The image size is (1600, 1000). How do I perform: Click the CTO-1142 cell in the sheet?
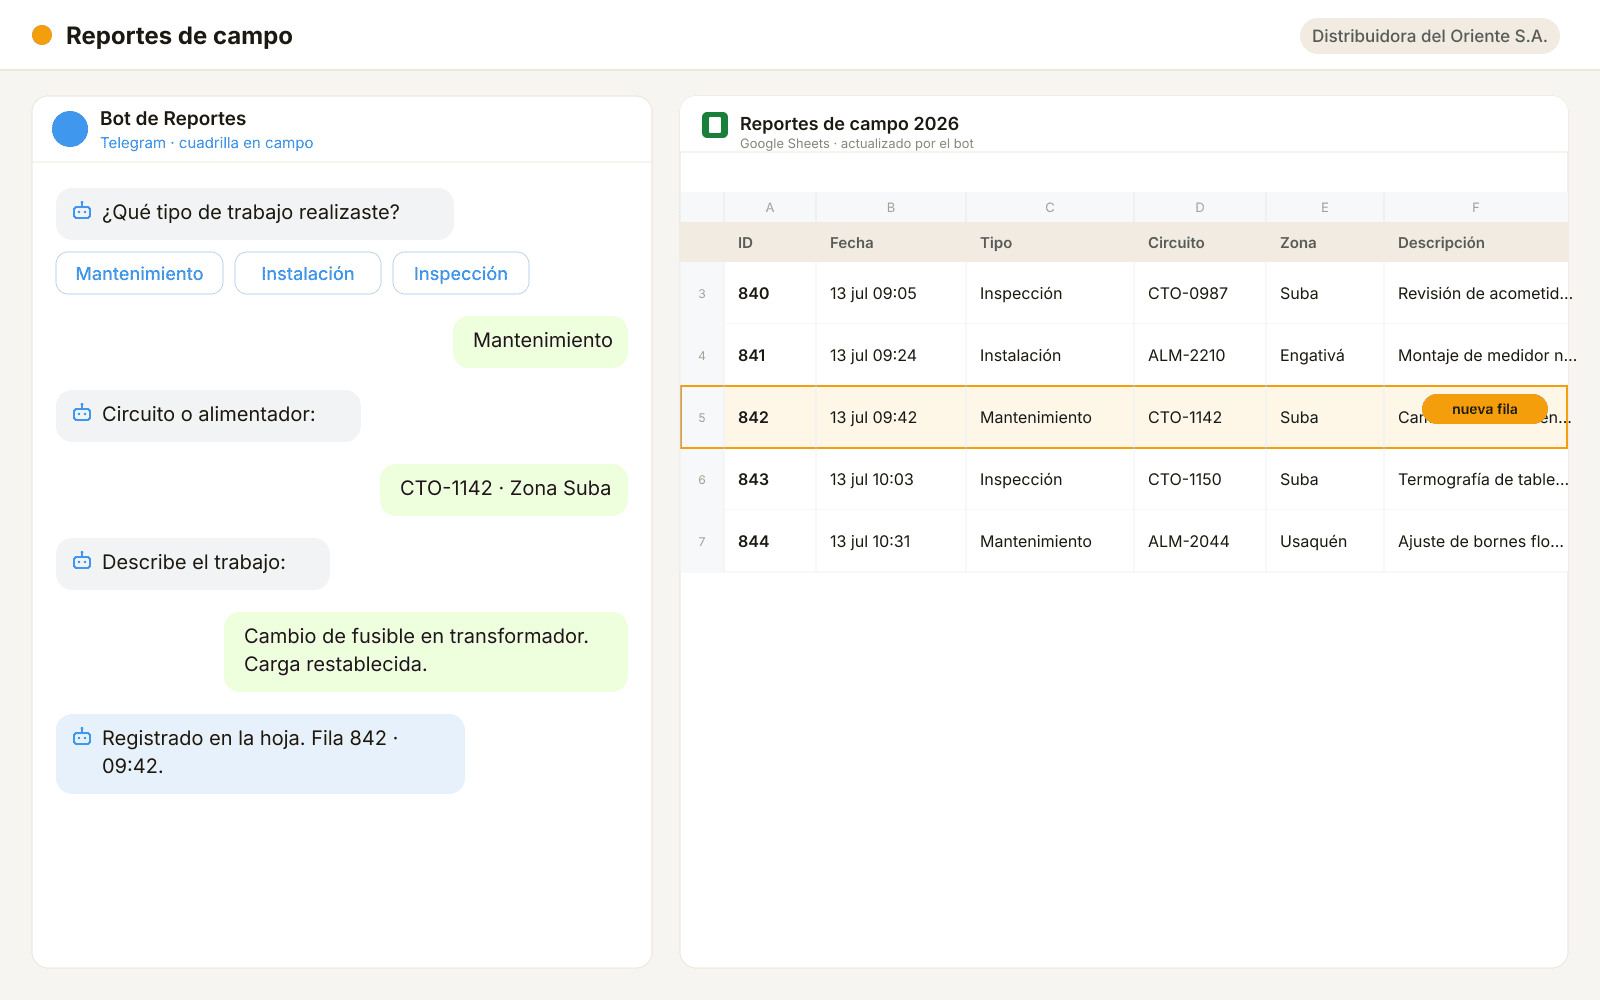pos(1200,417)
